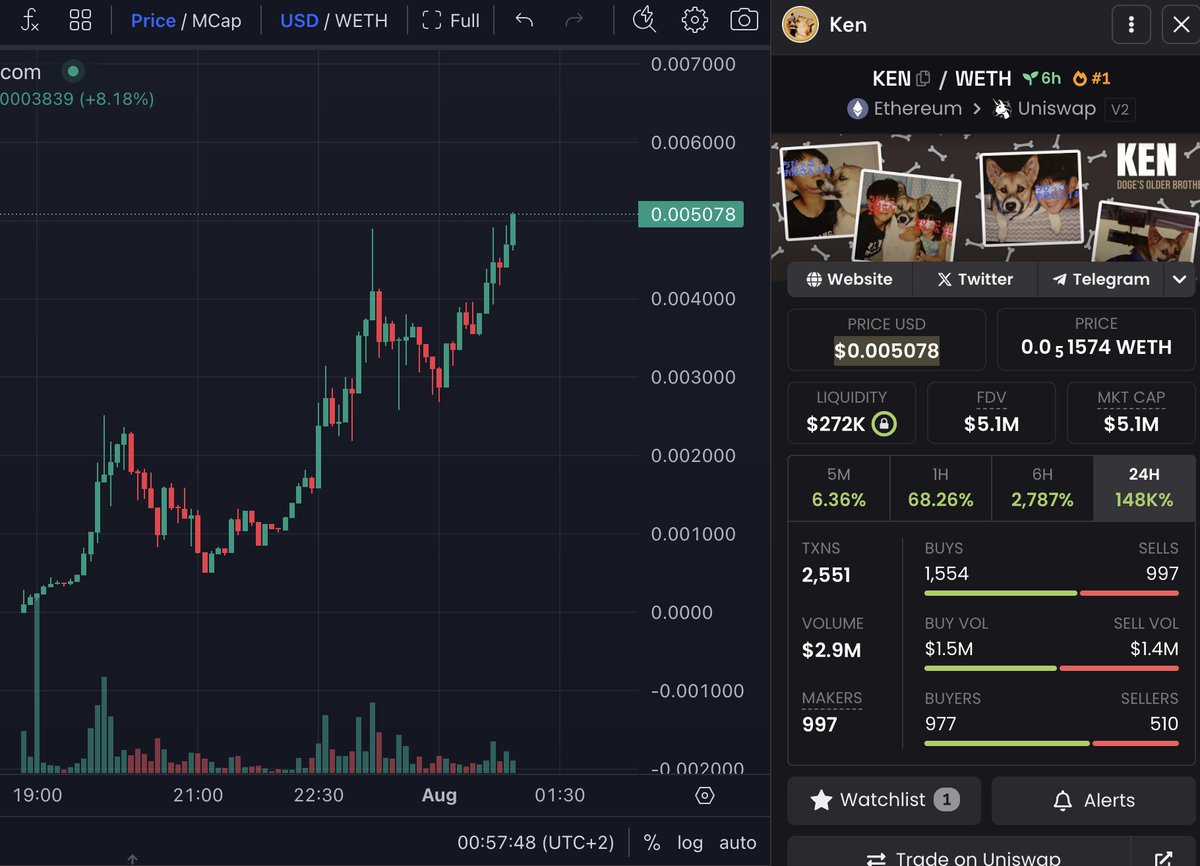Toggle the chart legend status dot

pos(72,72)
